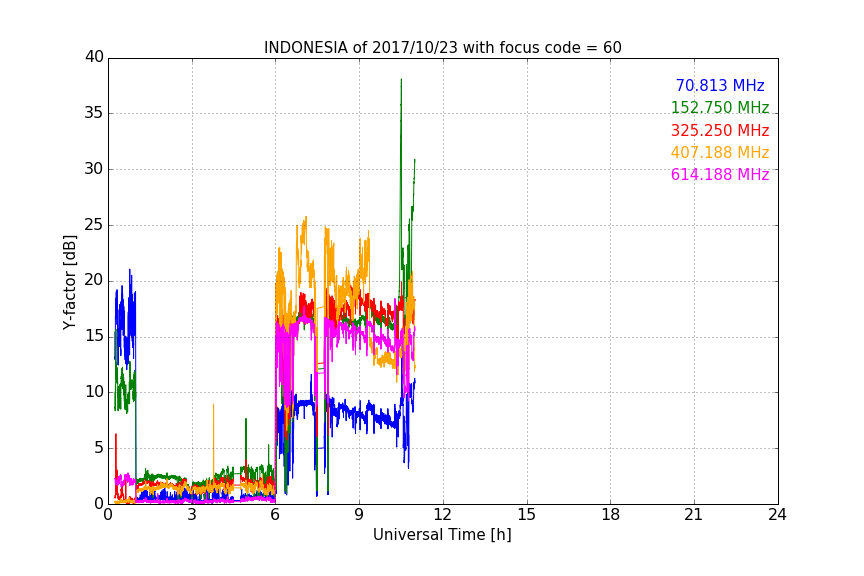Click the y-axis tick label 5
Screen dimensions: 864x576
tap(99, 448)
